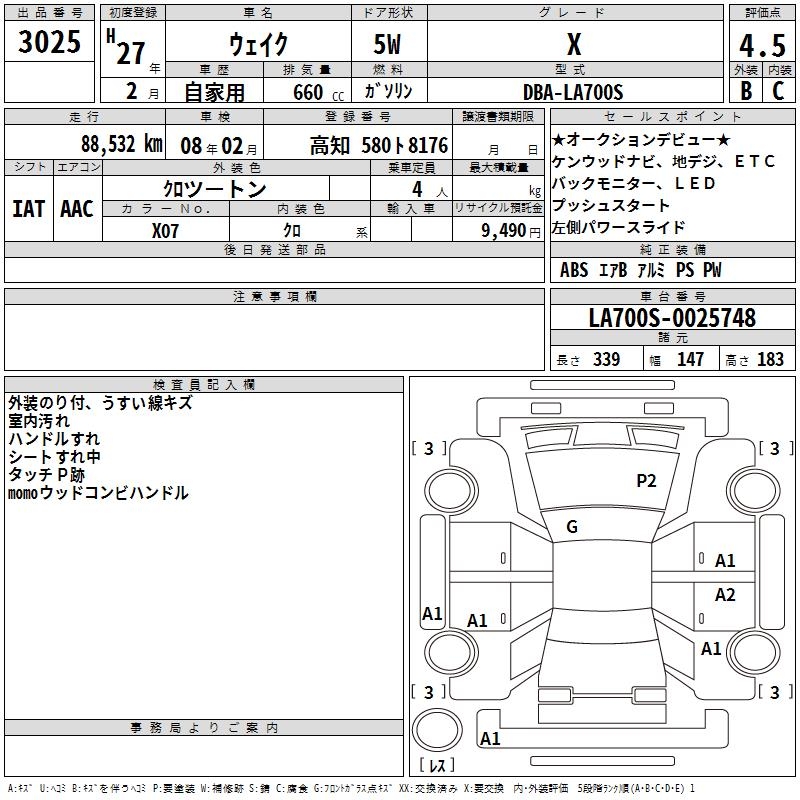Click the model code DBA-LA700S
Screen dimensions: 800x800
(x=575, y=91)
